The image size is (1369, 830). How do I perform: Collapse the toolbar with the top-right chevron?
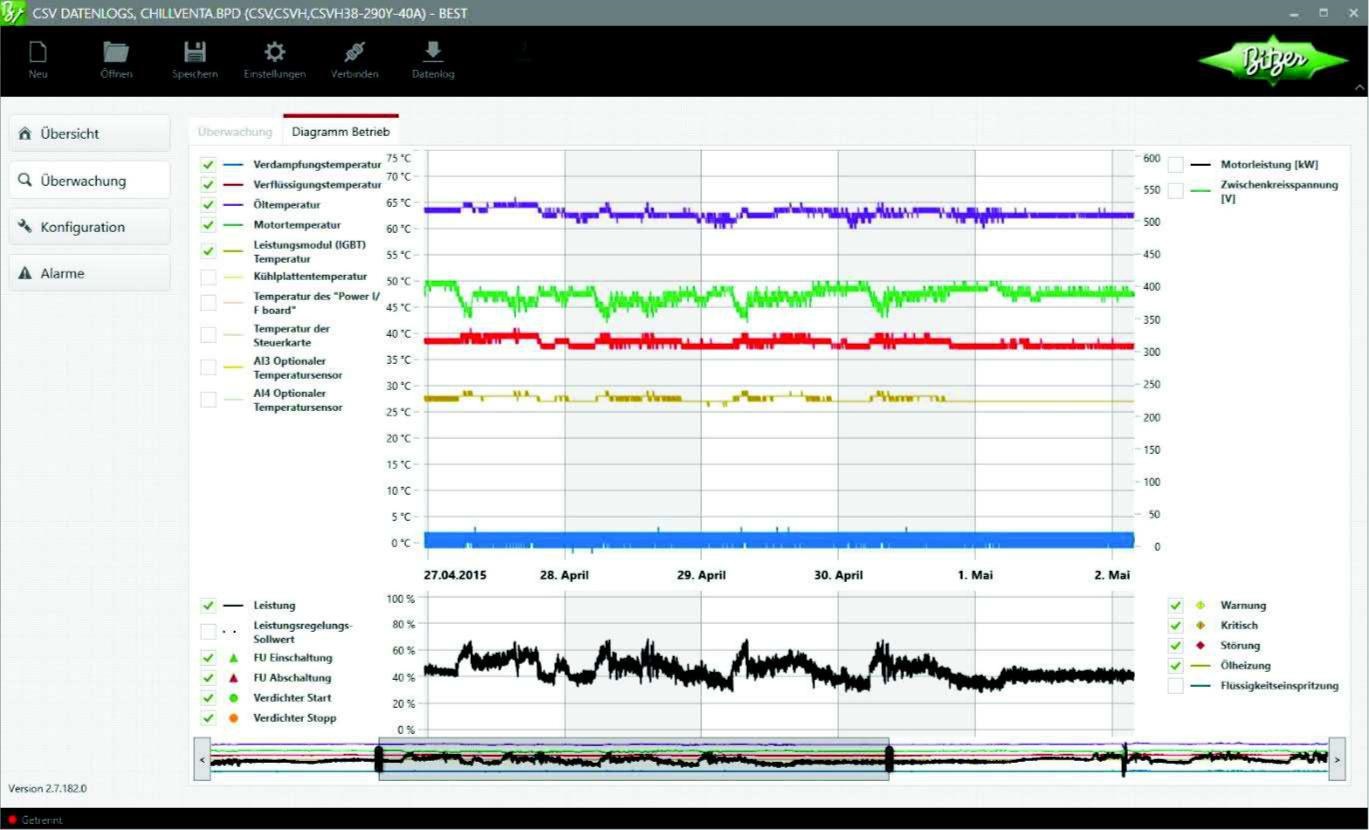pos(1358,88)
